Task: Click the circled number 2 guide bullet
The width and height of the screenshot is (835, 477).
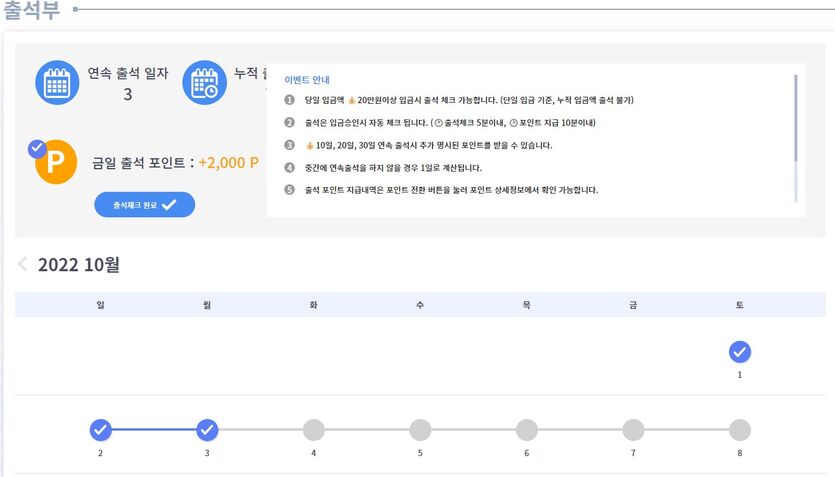Action: (289, 122)
